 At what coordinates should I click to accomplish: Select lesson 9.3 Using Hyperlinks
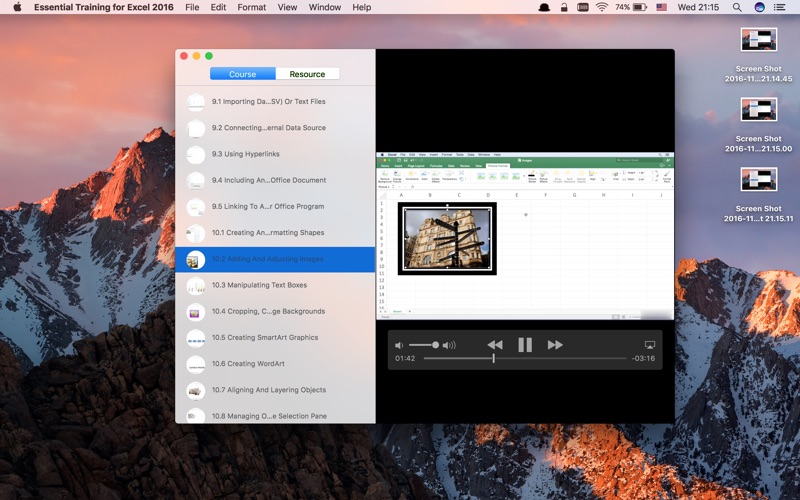[275, 154]
